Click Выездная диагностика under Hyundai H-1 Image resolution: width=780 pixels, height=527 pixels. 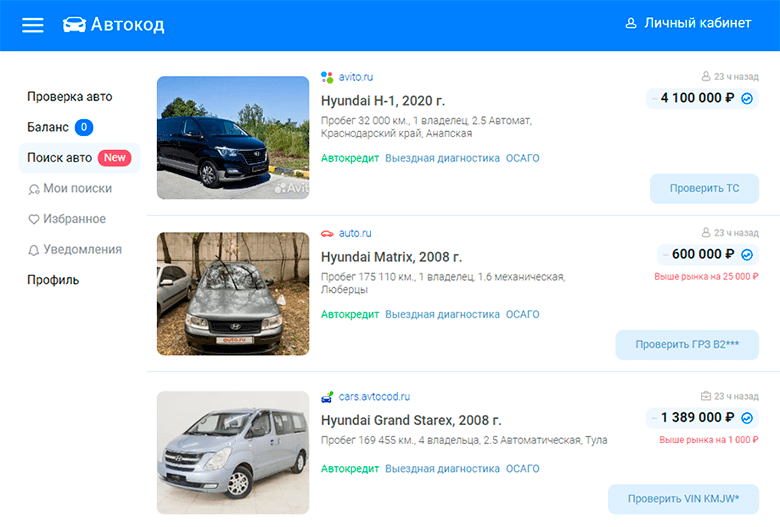tap(442, 158)
